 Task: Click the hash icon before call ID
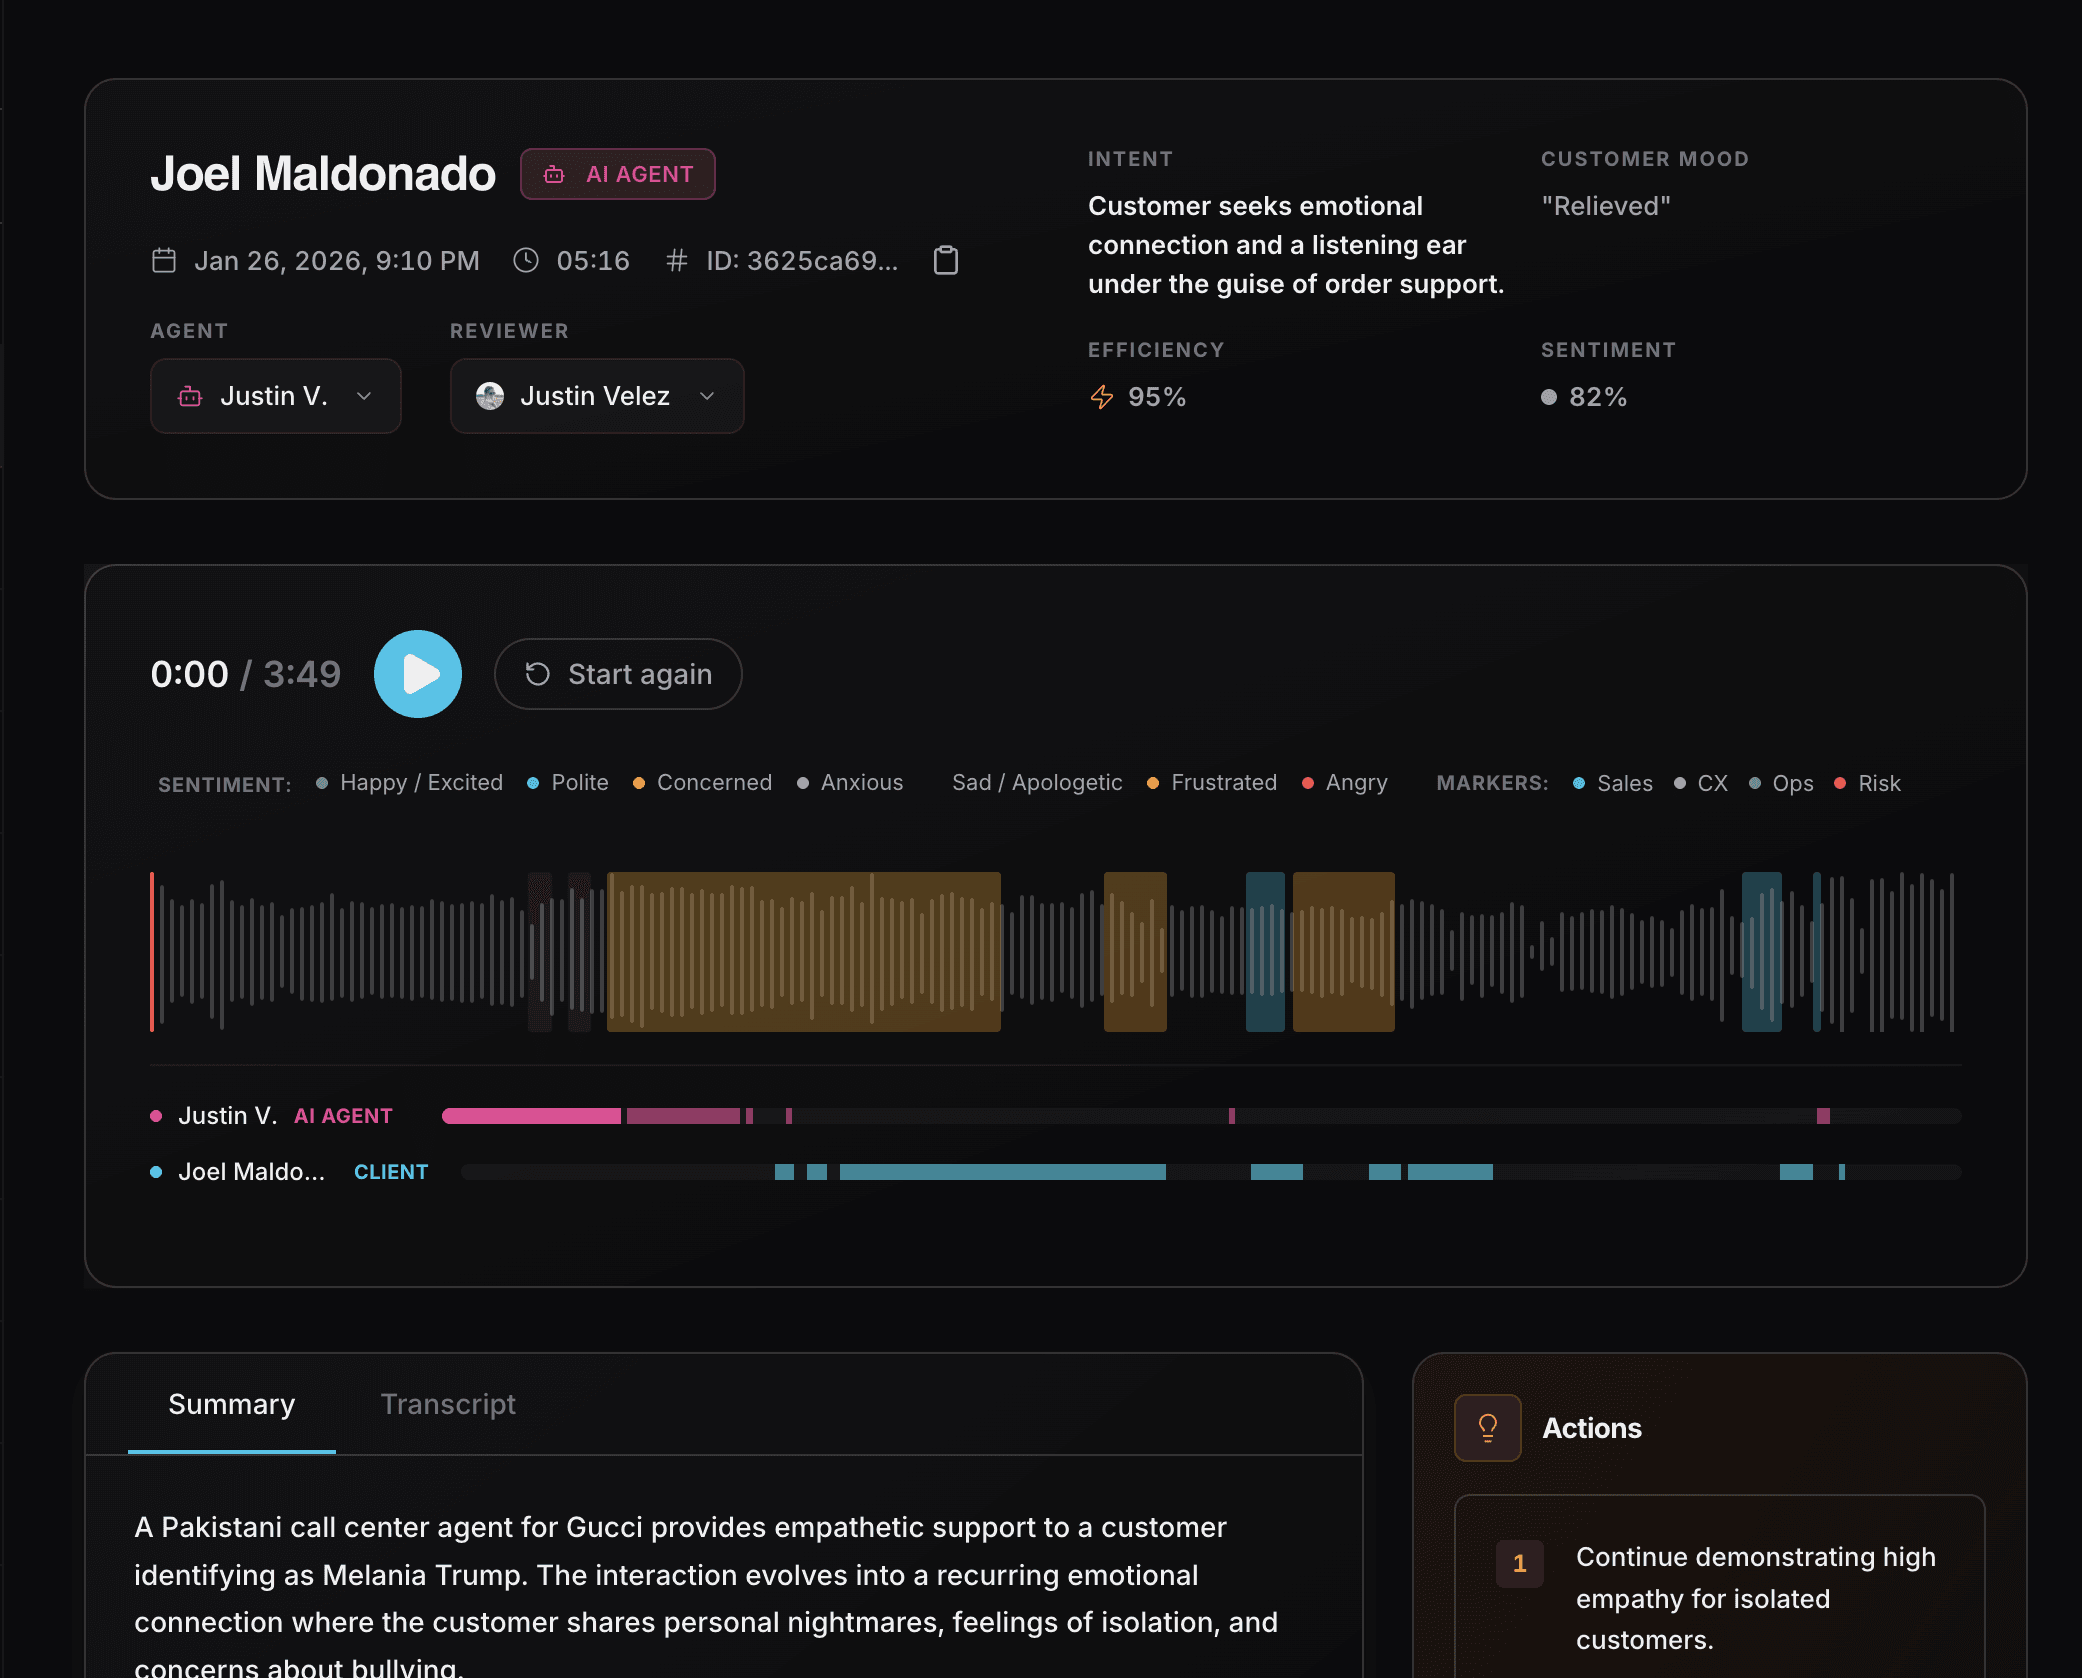(x=677, y=261)
